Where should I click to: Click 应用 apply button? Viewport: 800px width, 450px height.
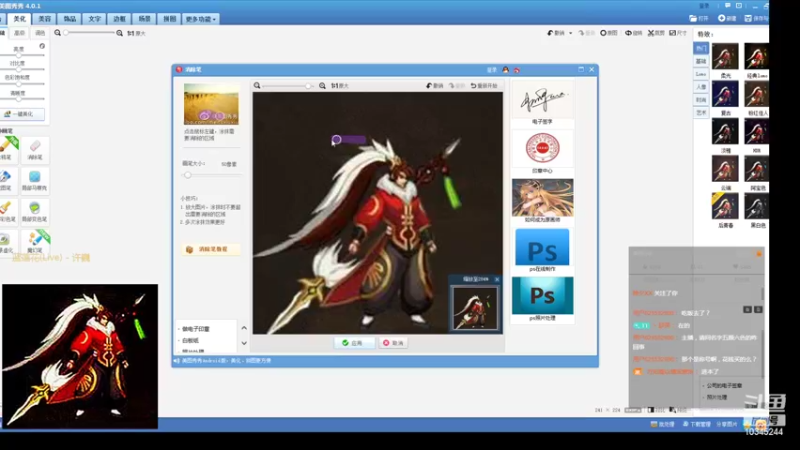(x=353, y=343)
